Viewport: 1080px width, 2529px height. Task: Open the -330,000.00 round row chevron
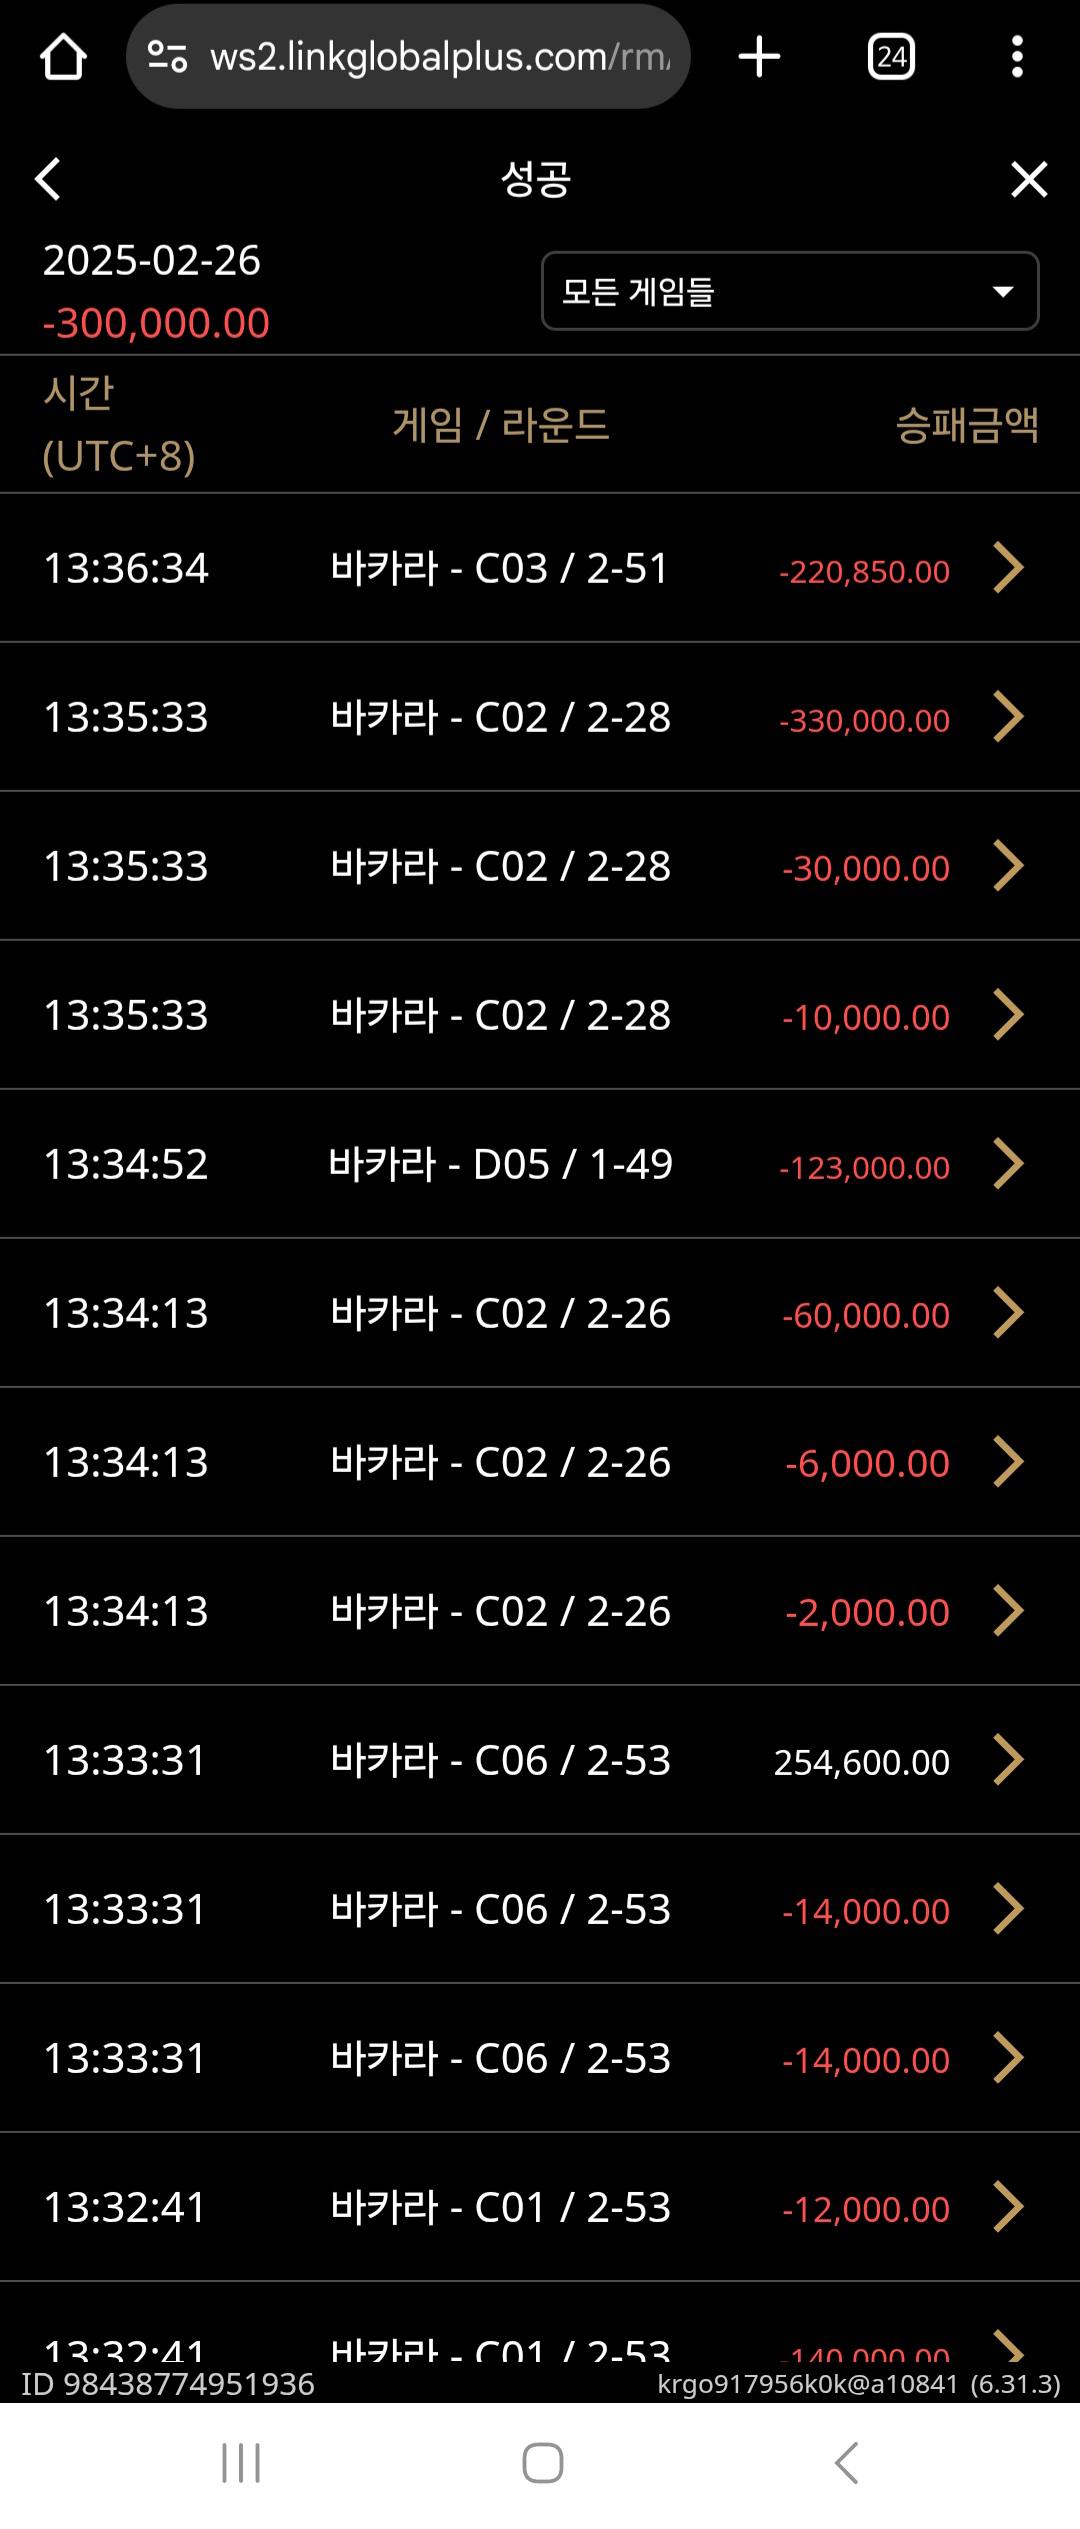pos(1008,717)
